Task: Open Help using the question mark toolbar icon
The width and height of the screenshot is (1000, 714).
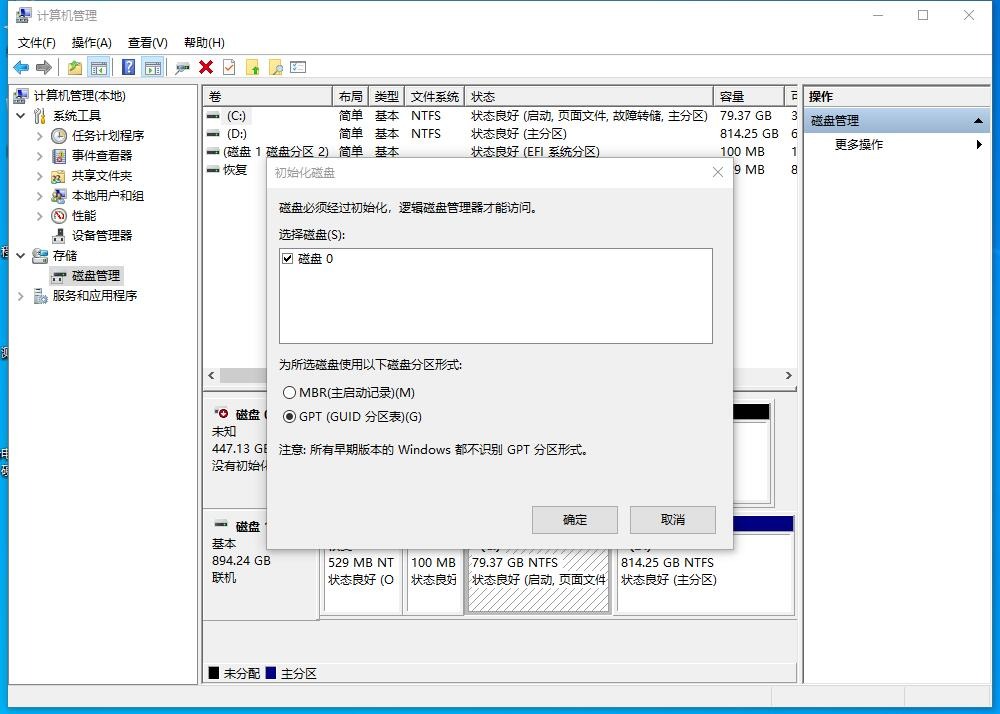Action: point(130,67)
